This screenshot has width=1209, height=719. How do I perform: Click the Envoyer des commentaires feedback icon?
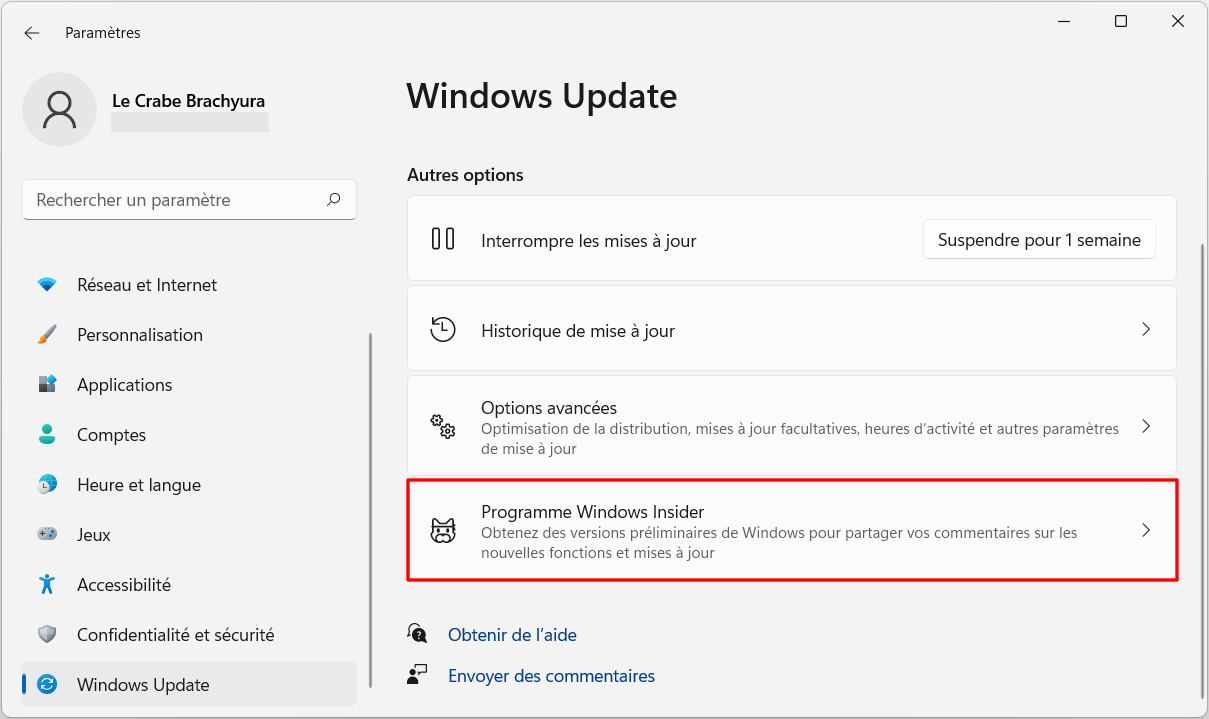(x=417, y=675)
